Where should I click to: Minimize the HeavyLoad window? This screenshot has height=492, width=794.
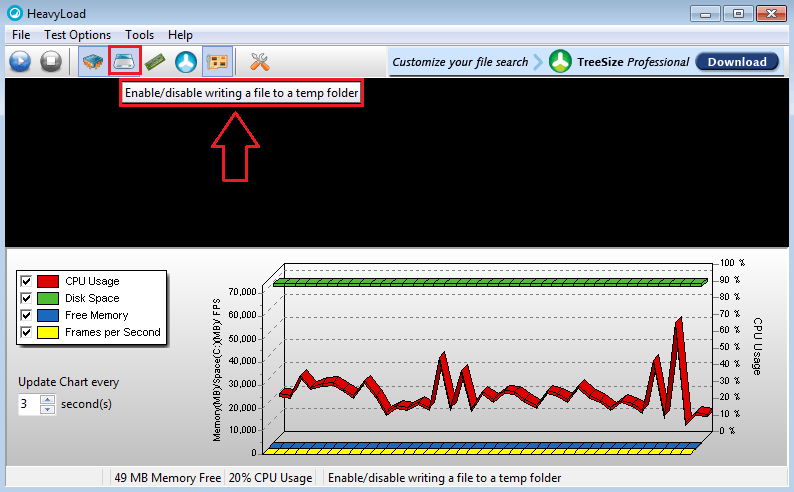point(705,14)
